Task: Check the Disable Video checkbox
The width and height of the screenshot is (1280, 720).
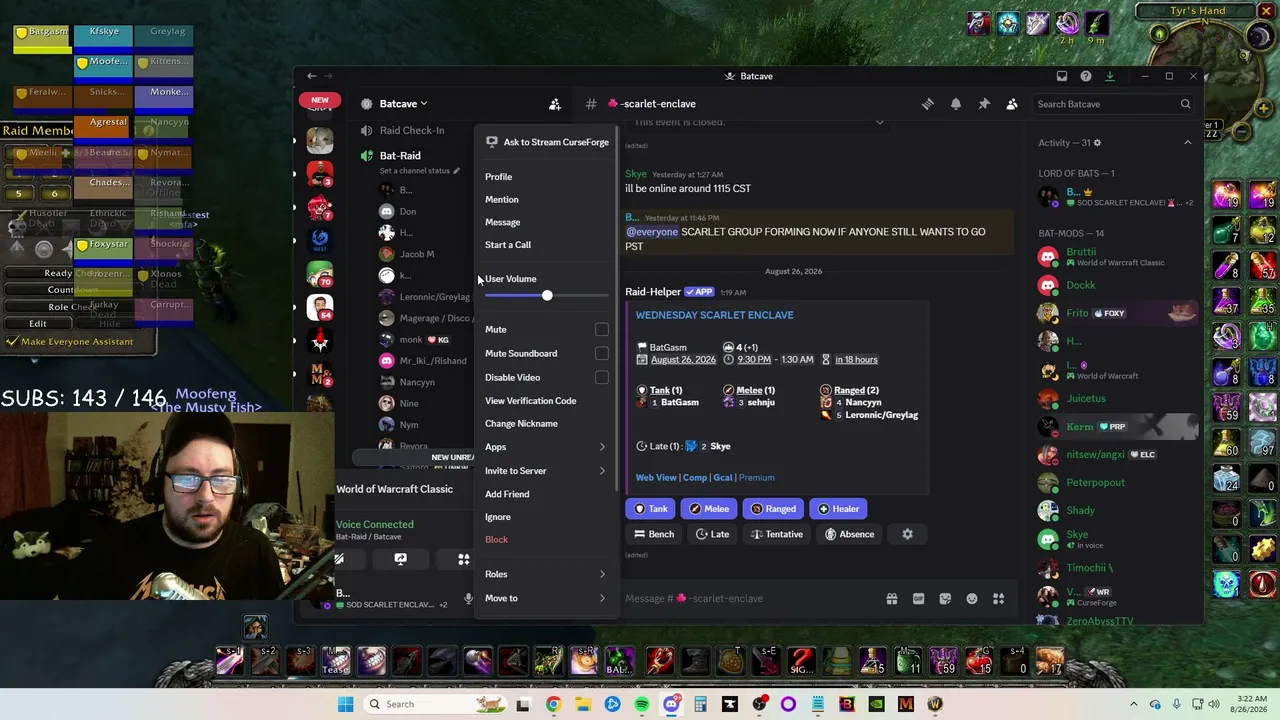Action: 602,377
